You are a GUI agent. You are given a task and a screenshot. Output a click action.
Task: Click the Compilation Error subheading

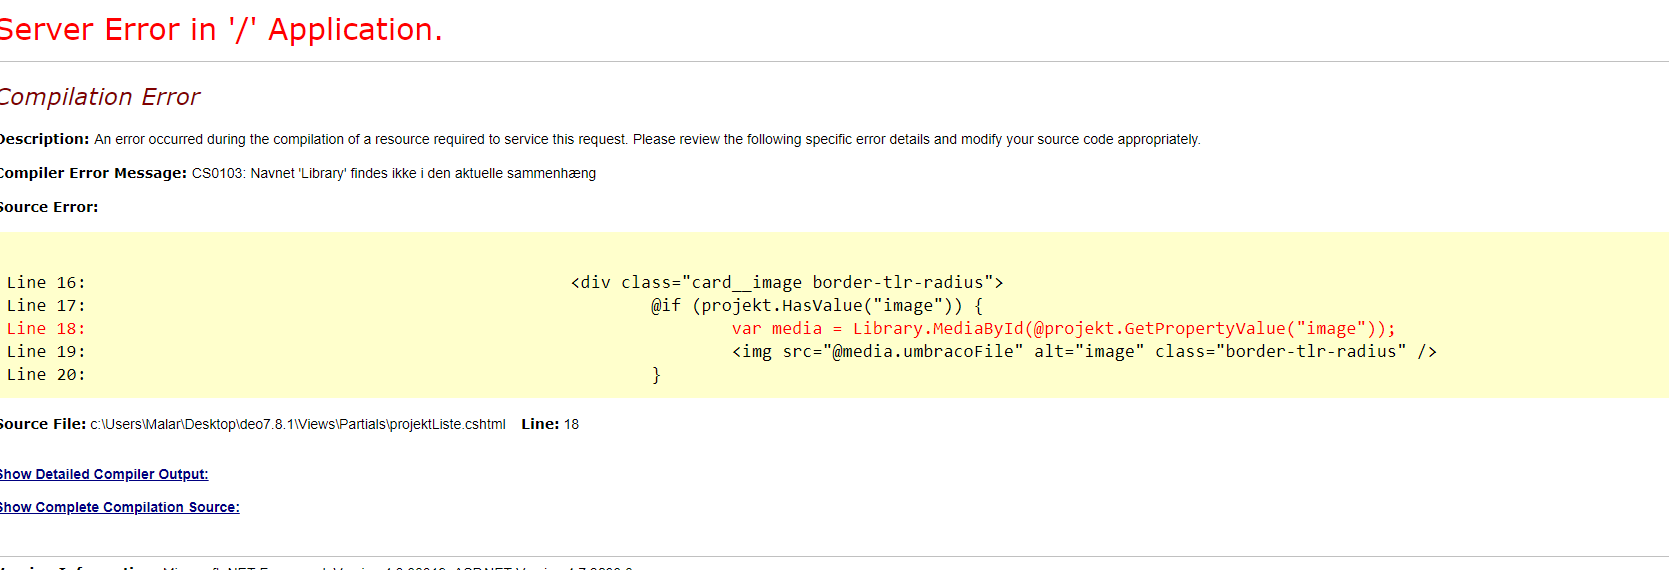[100, 97]
